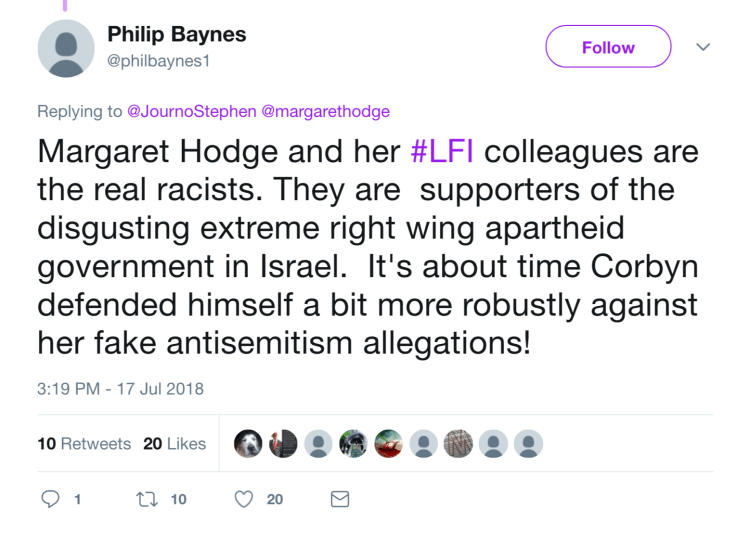
Task: Click the tartan-pattern liker avatar
Action: pyautogui.click(x=458, y=444)
